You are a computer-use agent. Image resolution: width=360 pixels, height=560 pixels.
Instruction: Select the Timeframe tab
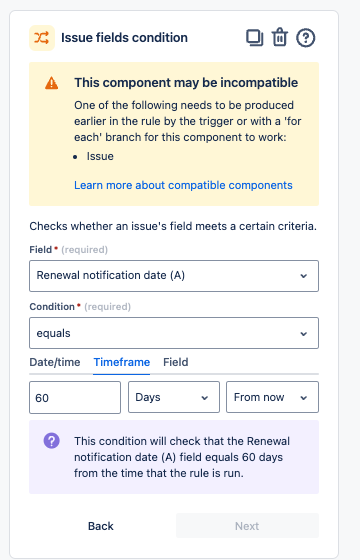[122, 362]
